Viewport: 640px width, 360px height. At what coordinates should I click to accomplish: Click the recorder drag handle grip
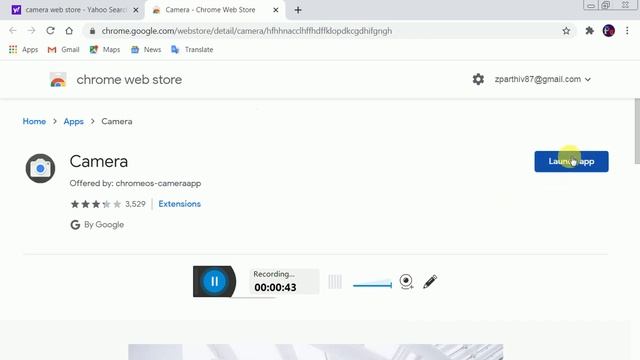pyautogui.click(x=335, y=282)
